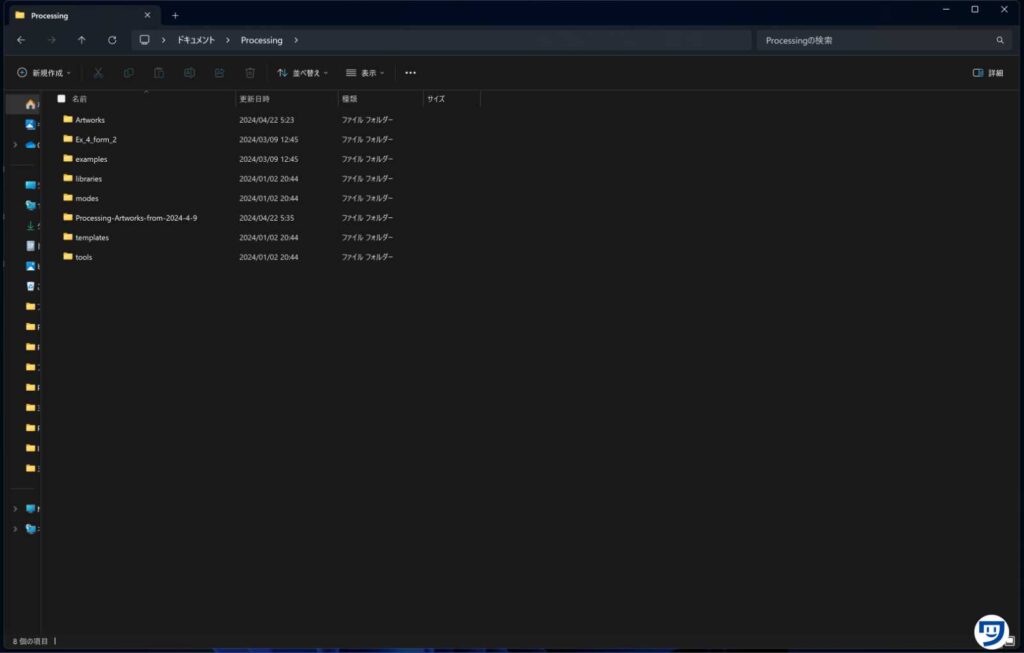This screenshot has width=1024, height=653.
Task: Select the libraries folder
Action: click(x=88, y=178)
